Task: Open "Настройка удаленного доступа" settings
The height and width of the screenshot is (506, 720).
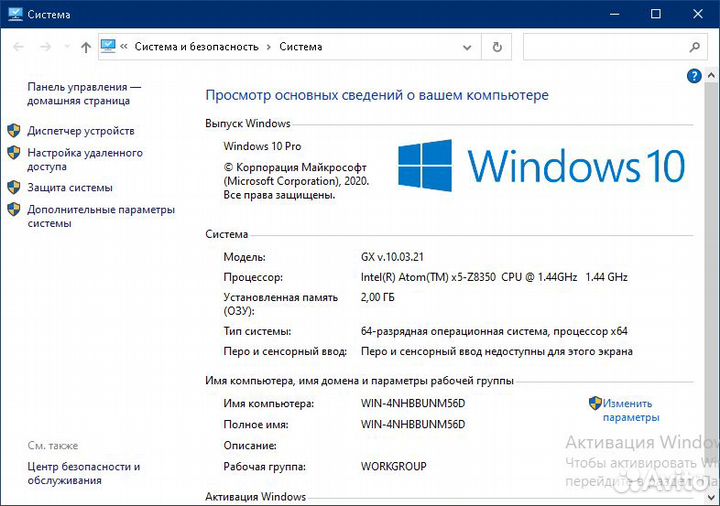Action: click(x=85, y=160)
